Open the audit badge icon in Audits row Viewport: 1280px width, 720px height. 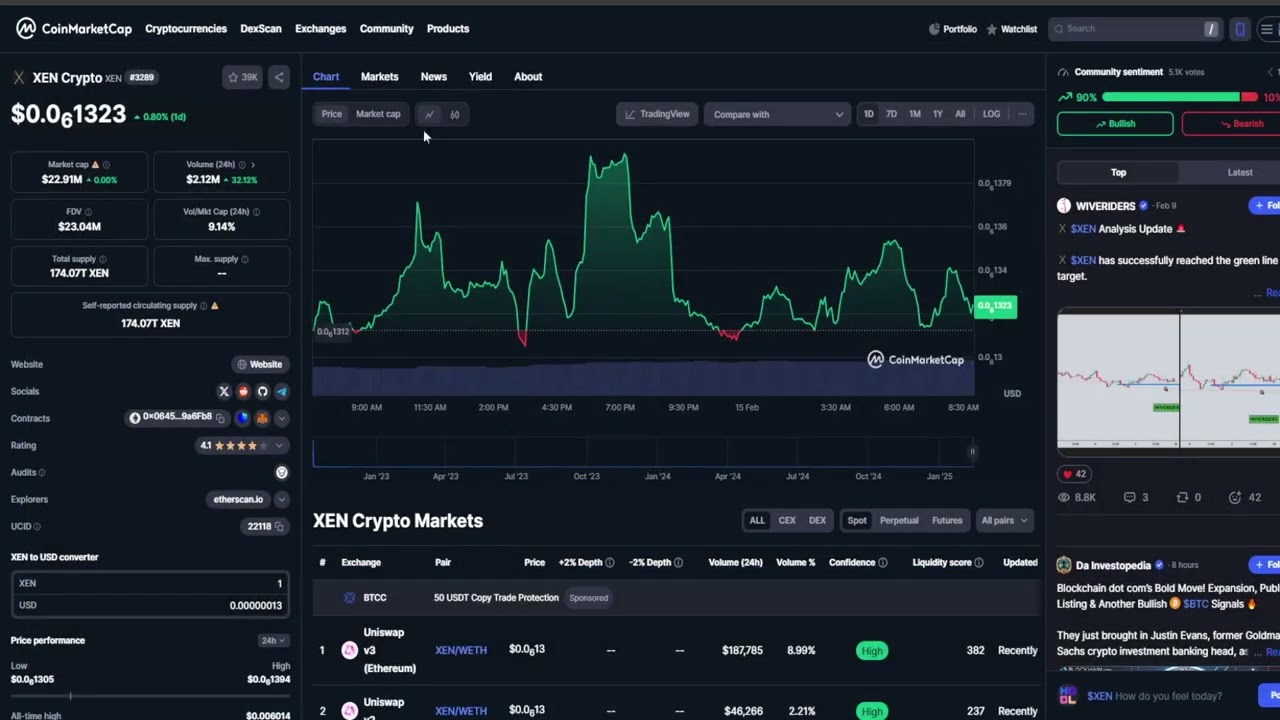[281, 472]
